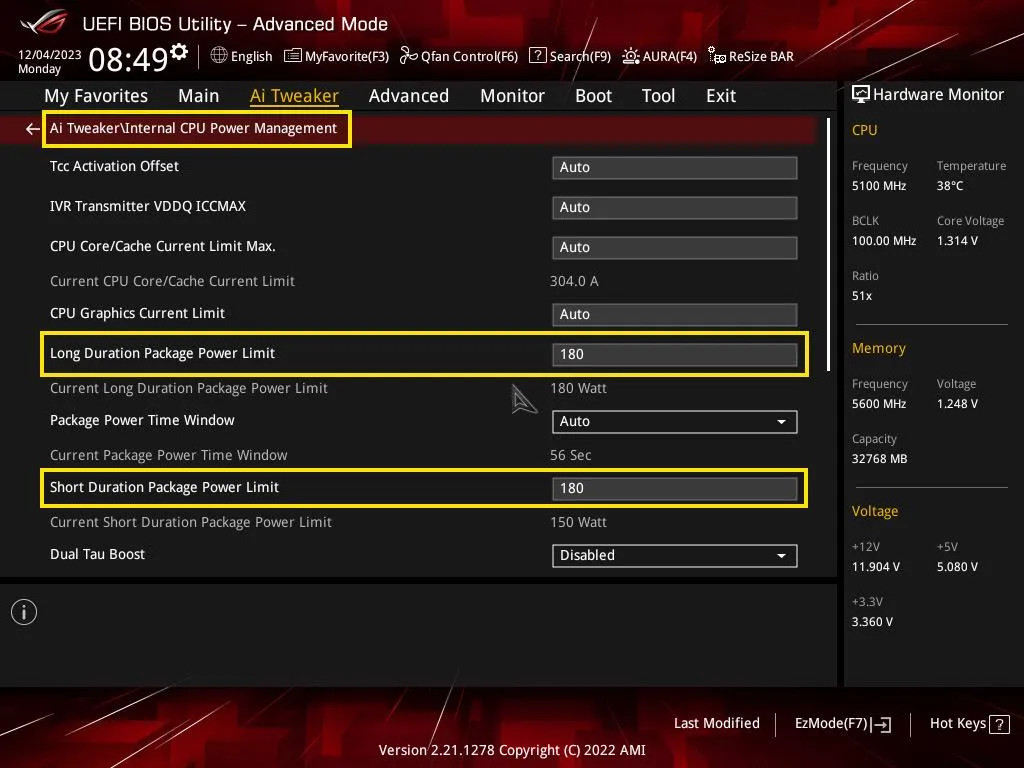
Task: Click Long Duration Package Power Limit field
Action: (675, 355)
